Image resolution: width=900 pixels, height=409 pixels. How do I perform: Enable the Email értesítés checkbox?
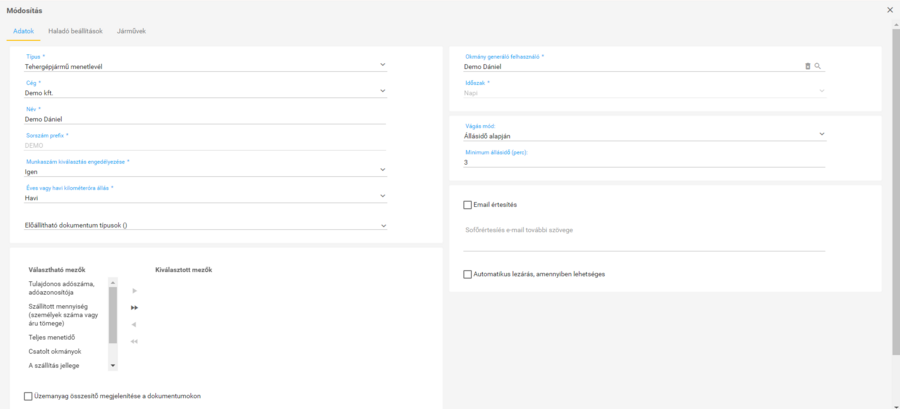point(468,205)
